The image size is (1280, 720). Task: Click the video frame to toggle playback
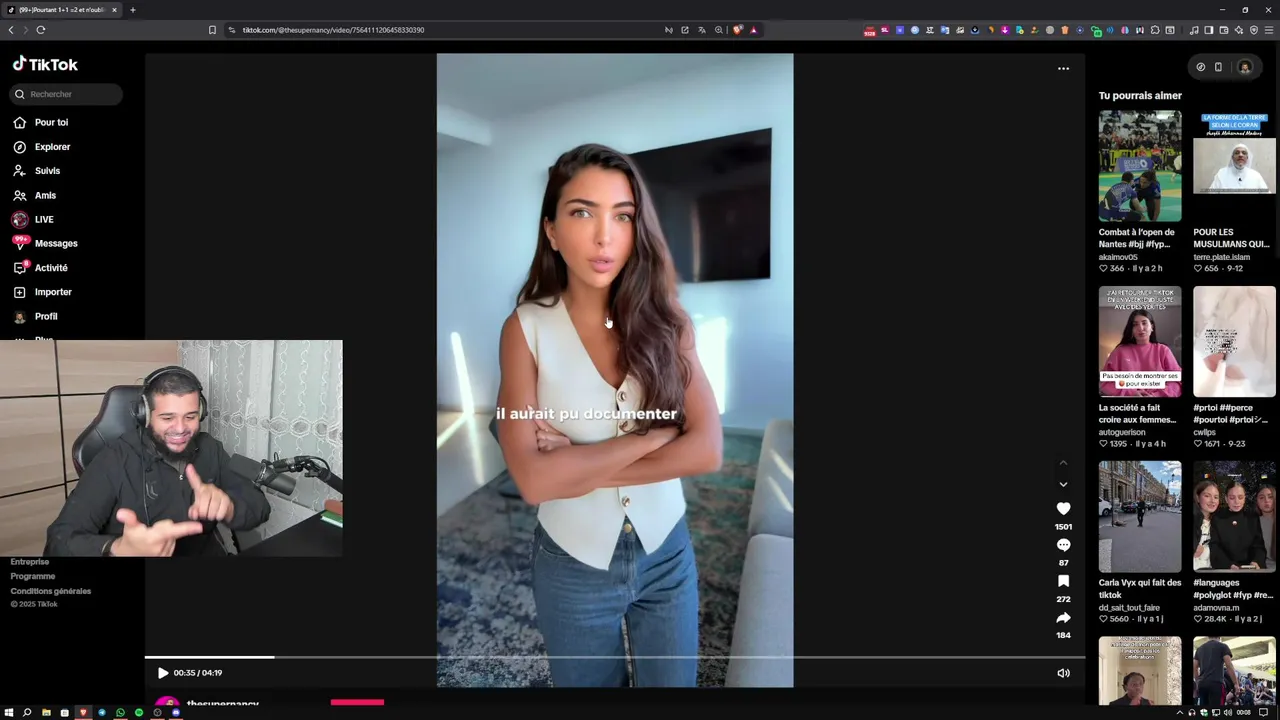click(x=615, y=370)
